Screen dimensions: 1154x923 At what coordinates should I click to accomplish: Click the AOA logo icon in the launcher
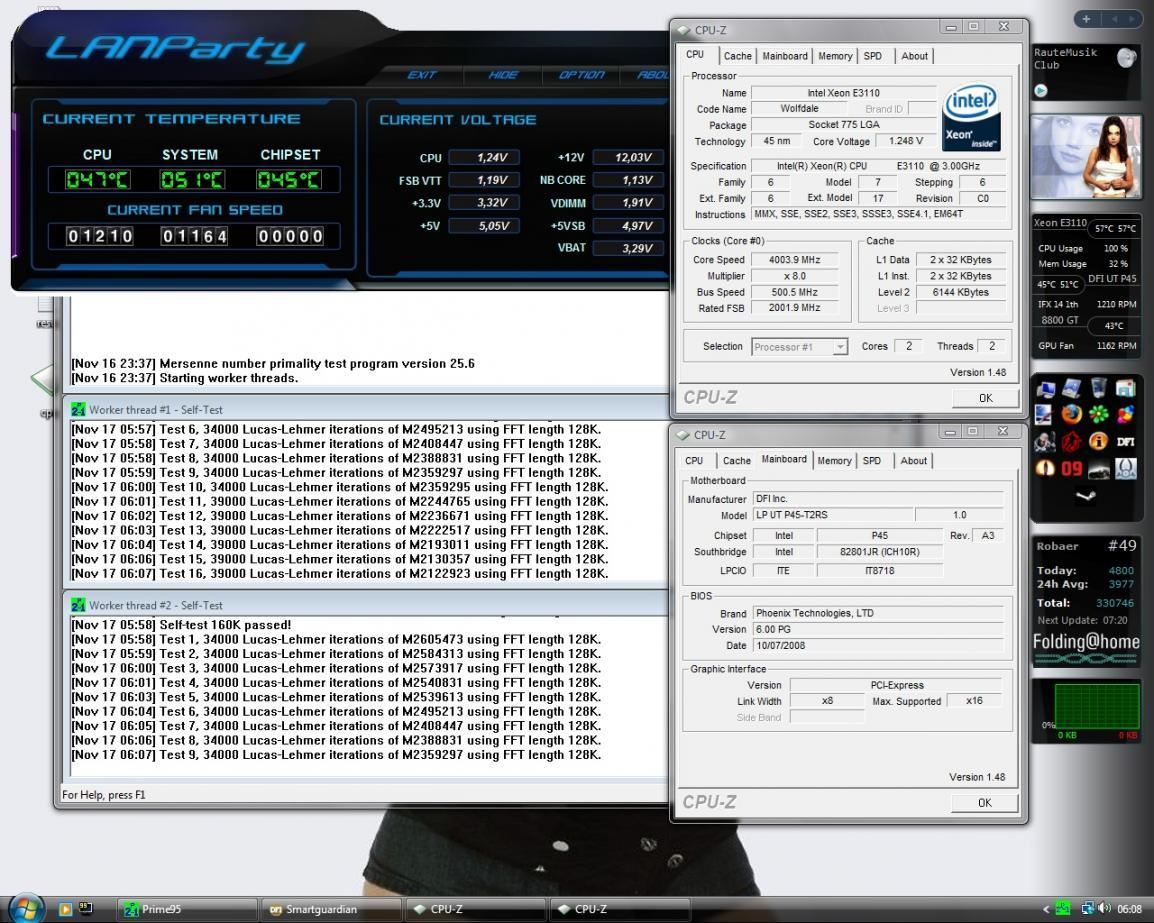pyautogui.click(x=1125, y=468)
